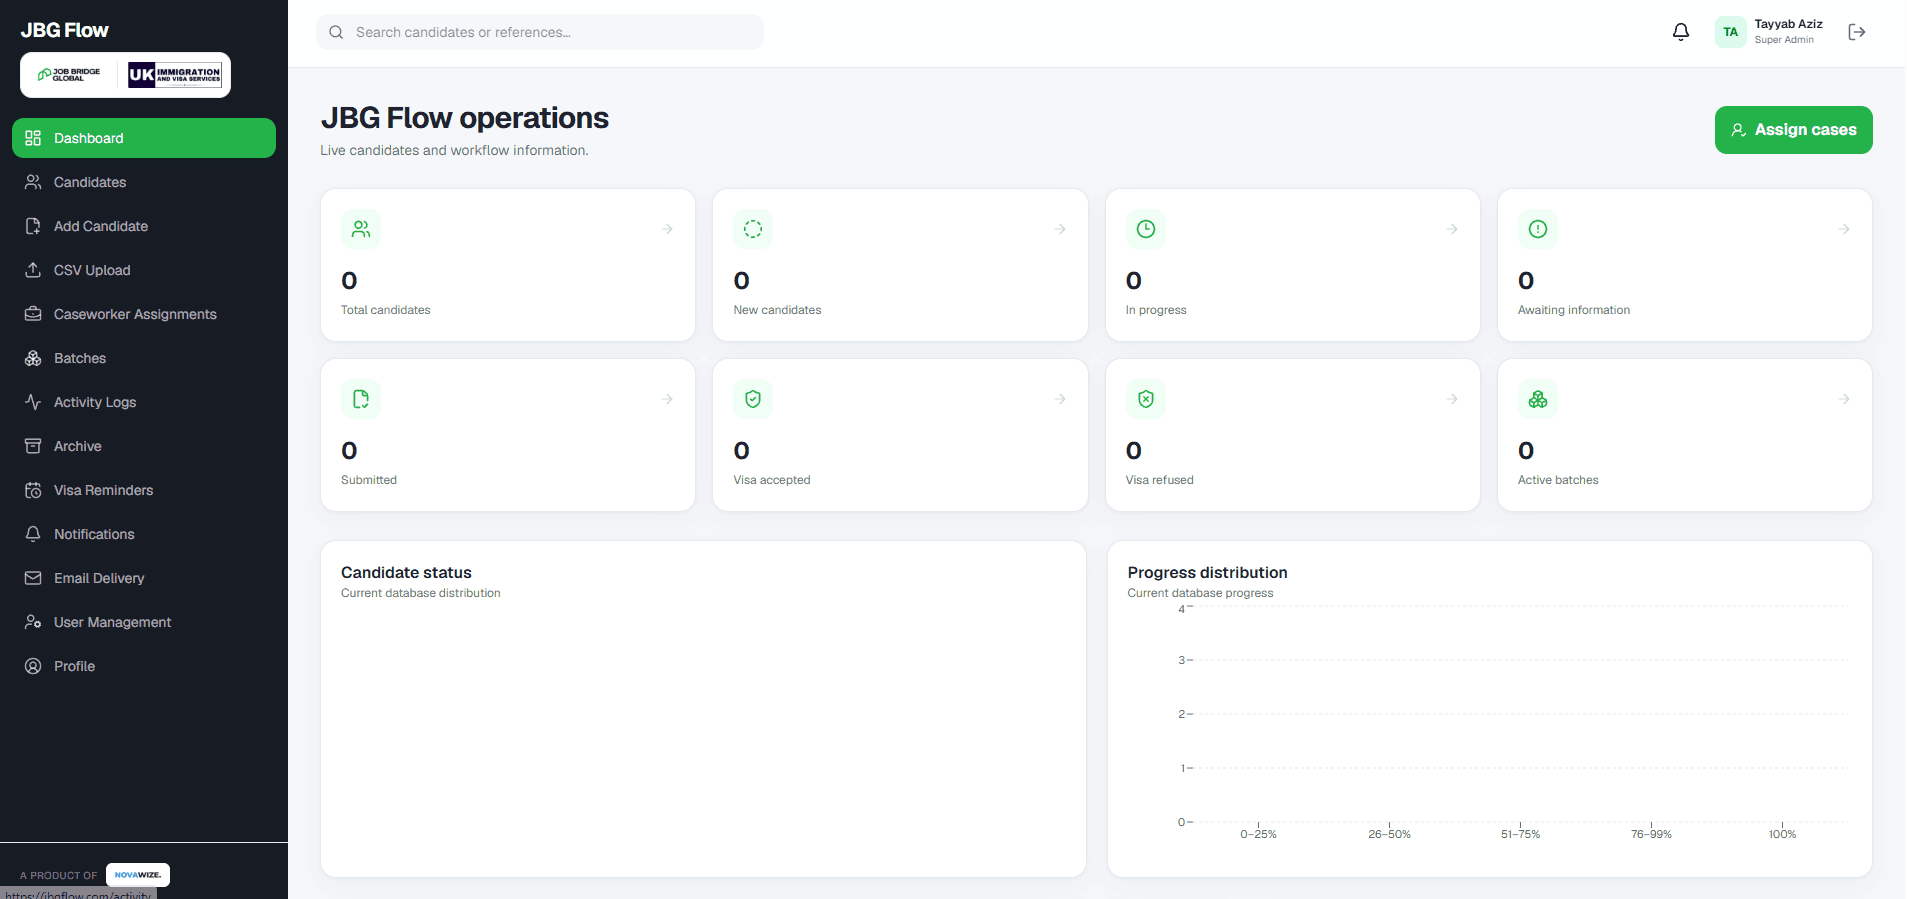This screenshot has width=1907, height=899.
Task: Click the Candidates people icon in the sidebar
Action: [33, 182]
